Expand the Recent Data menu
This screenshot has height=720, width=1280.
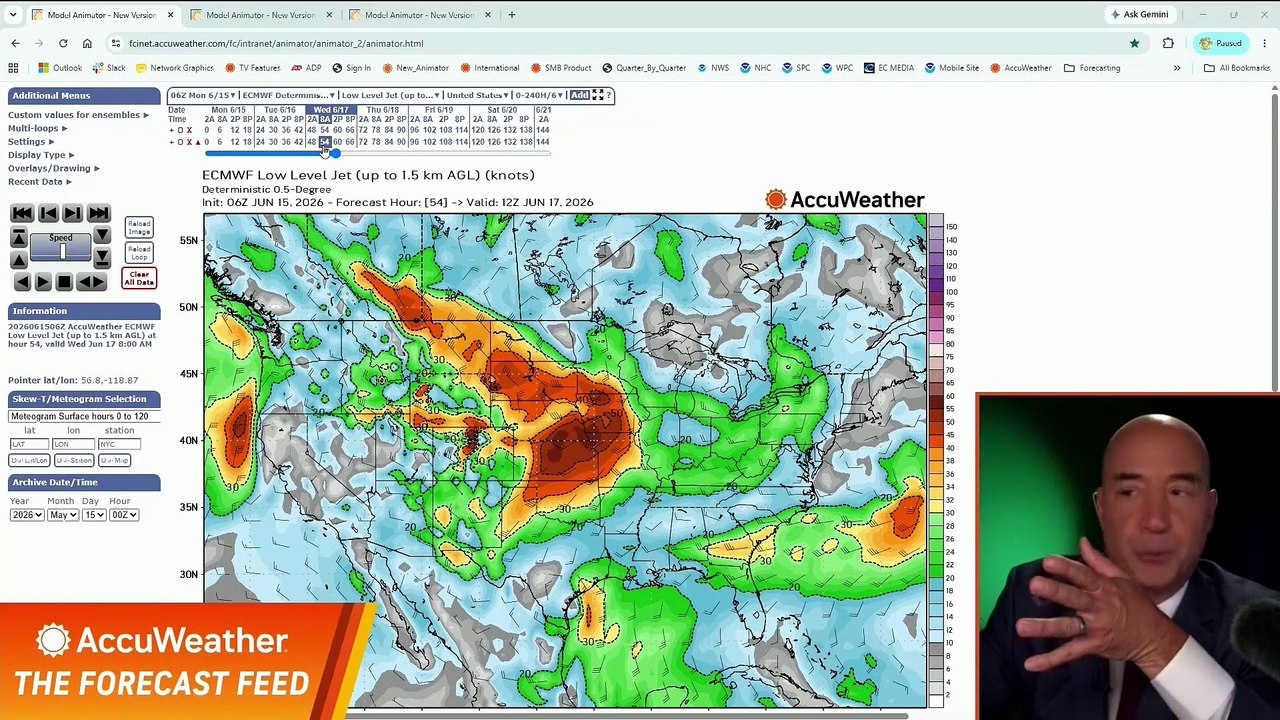coord(40,182)
